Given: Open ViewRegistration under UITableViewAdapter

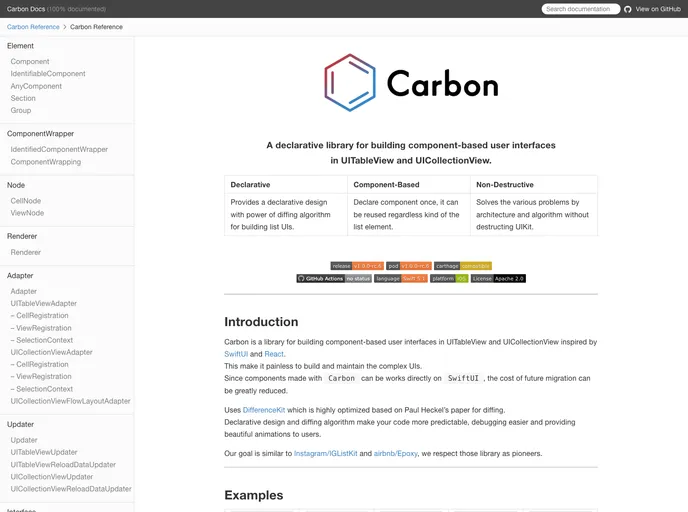Looking at the screenshot, I should [41, 328].
